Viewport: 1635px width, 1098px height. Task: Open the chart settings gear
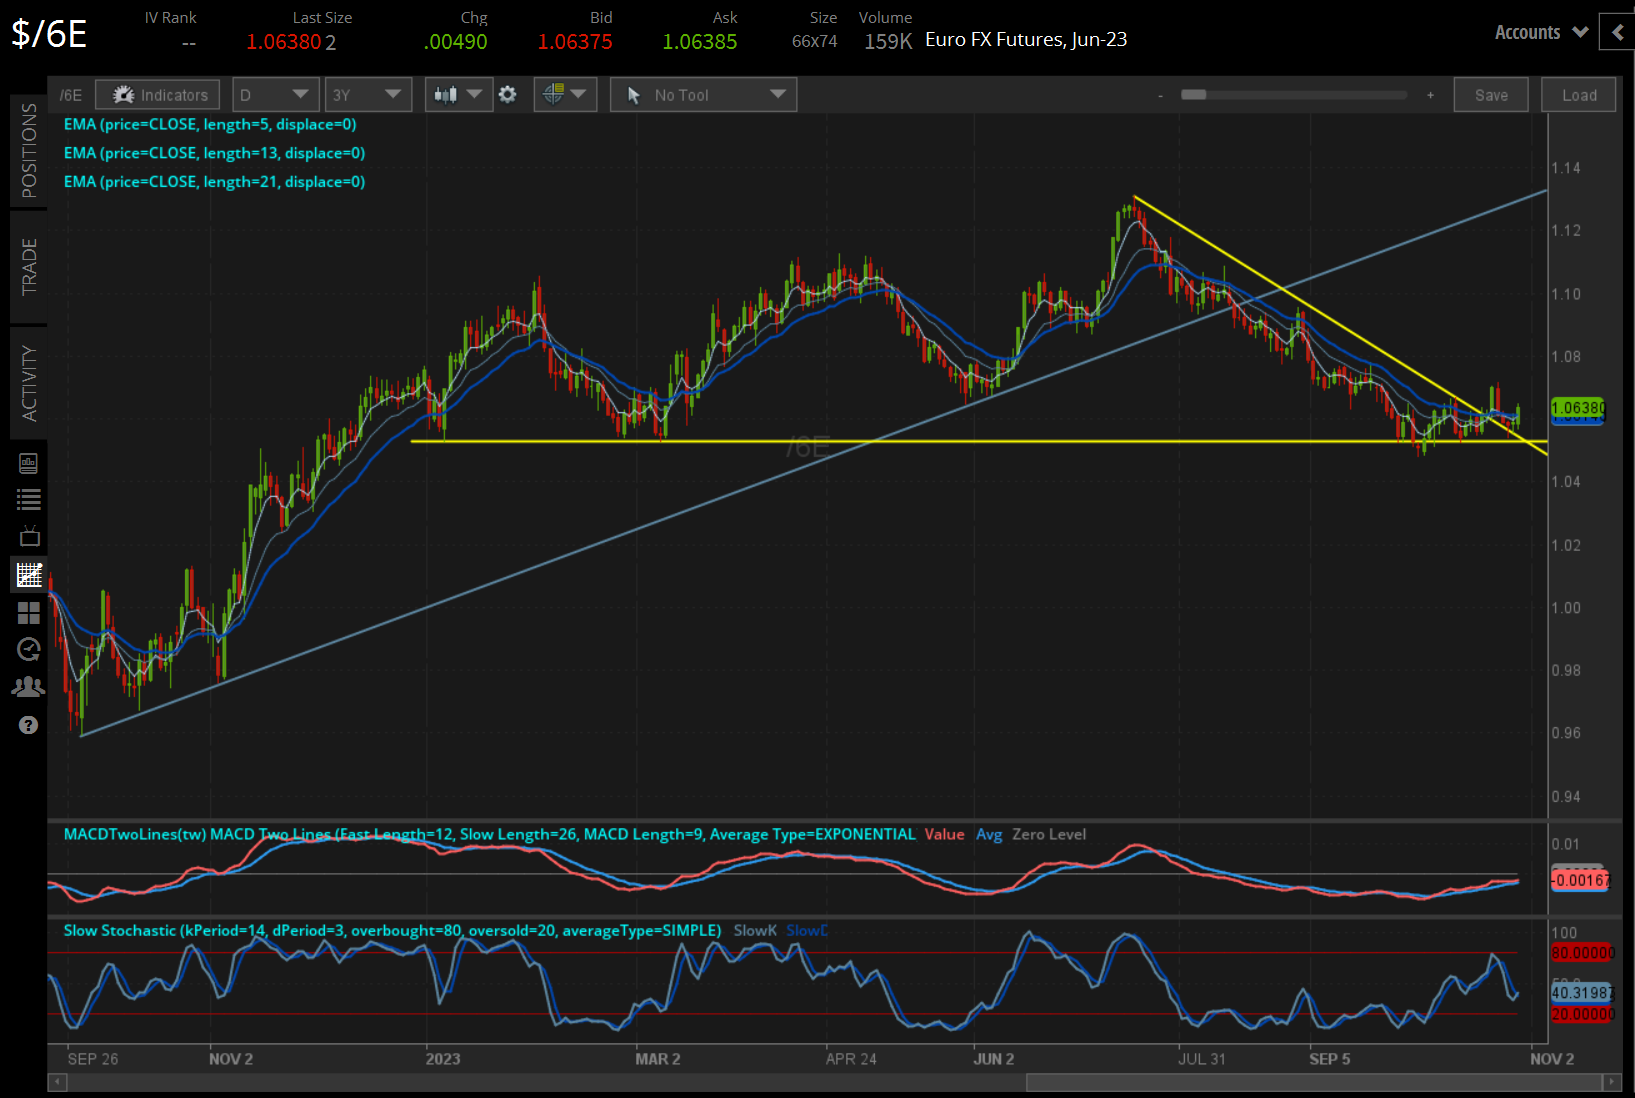[508, 94]
